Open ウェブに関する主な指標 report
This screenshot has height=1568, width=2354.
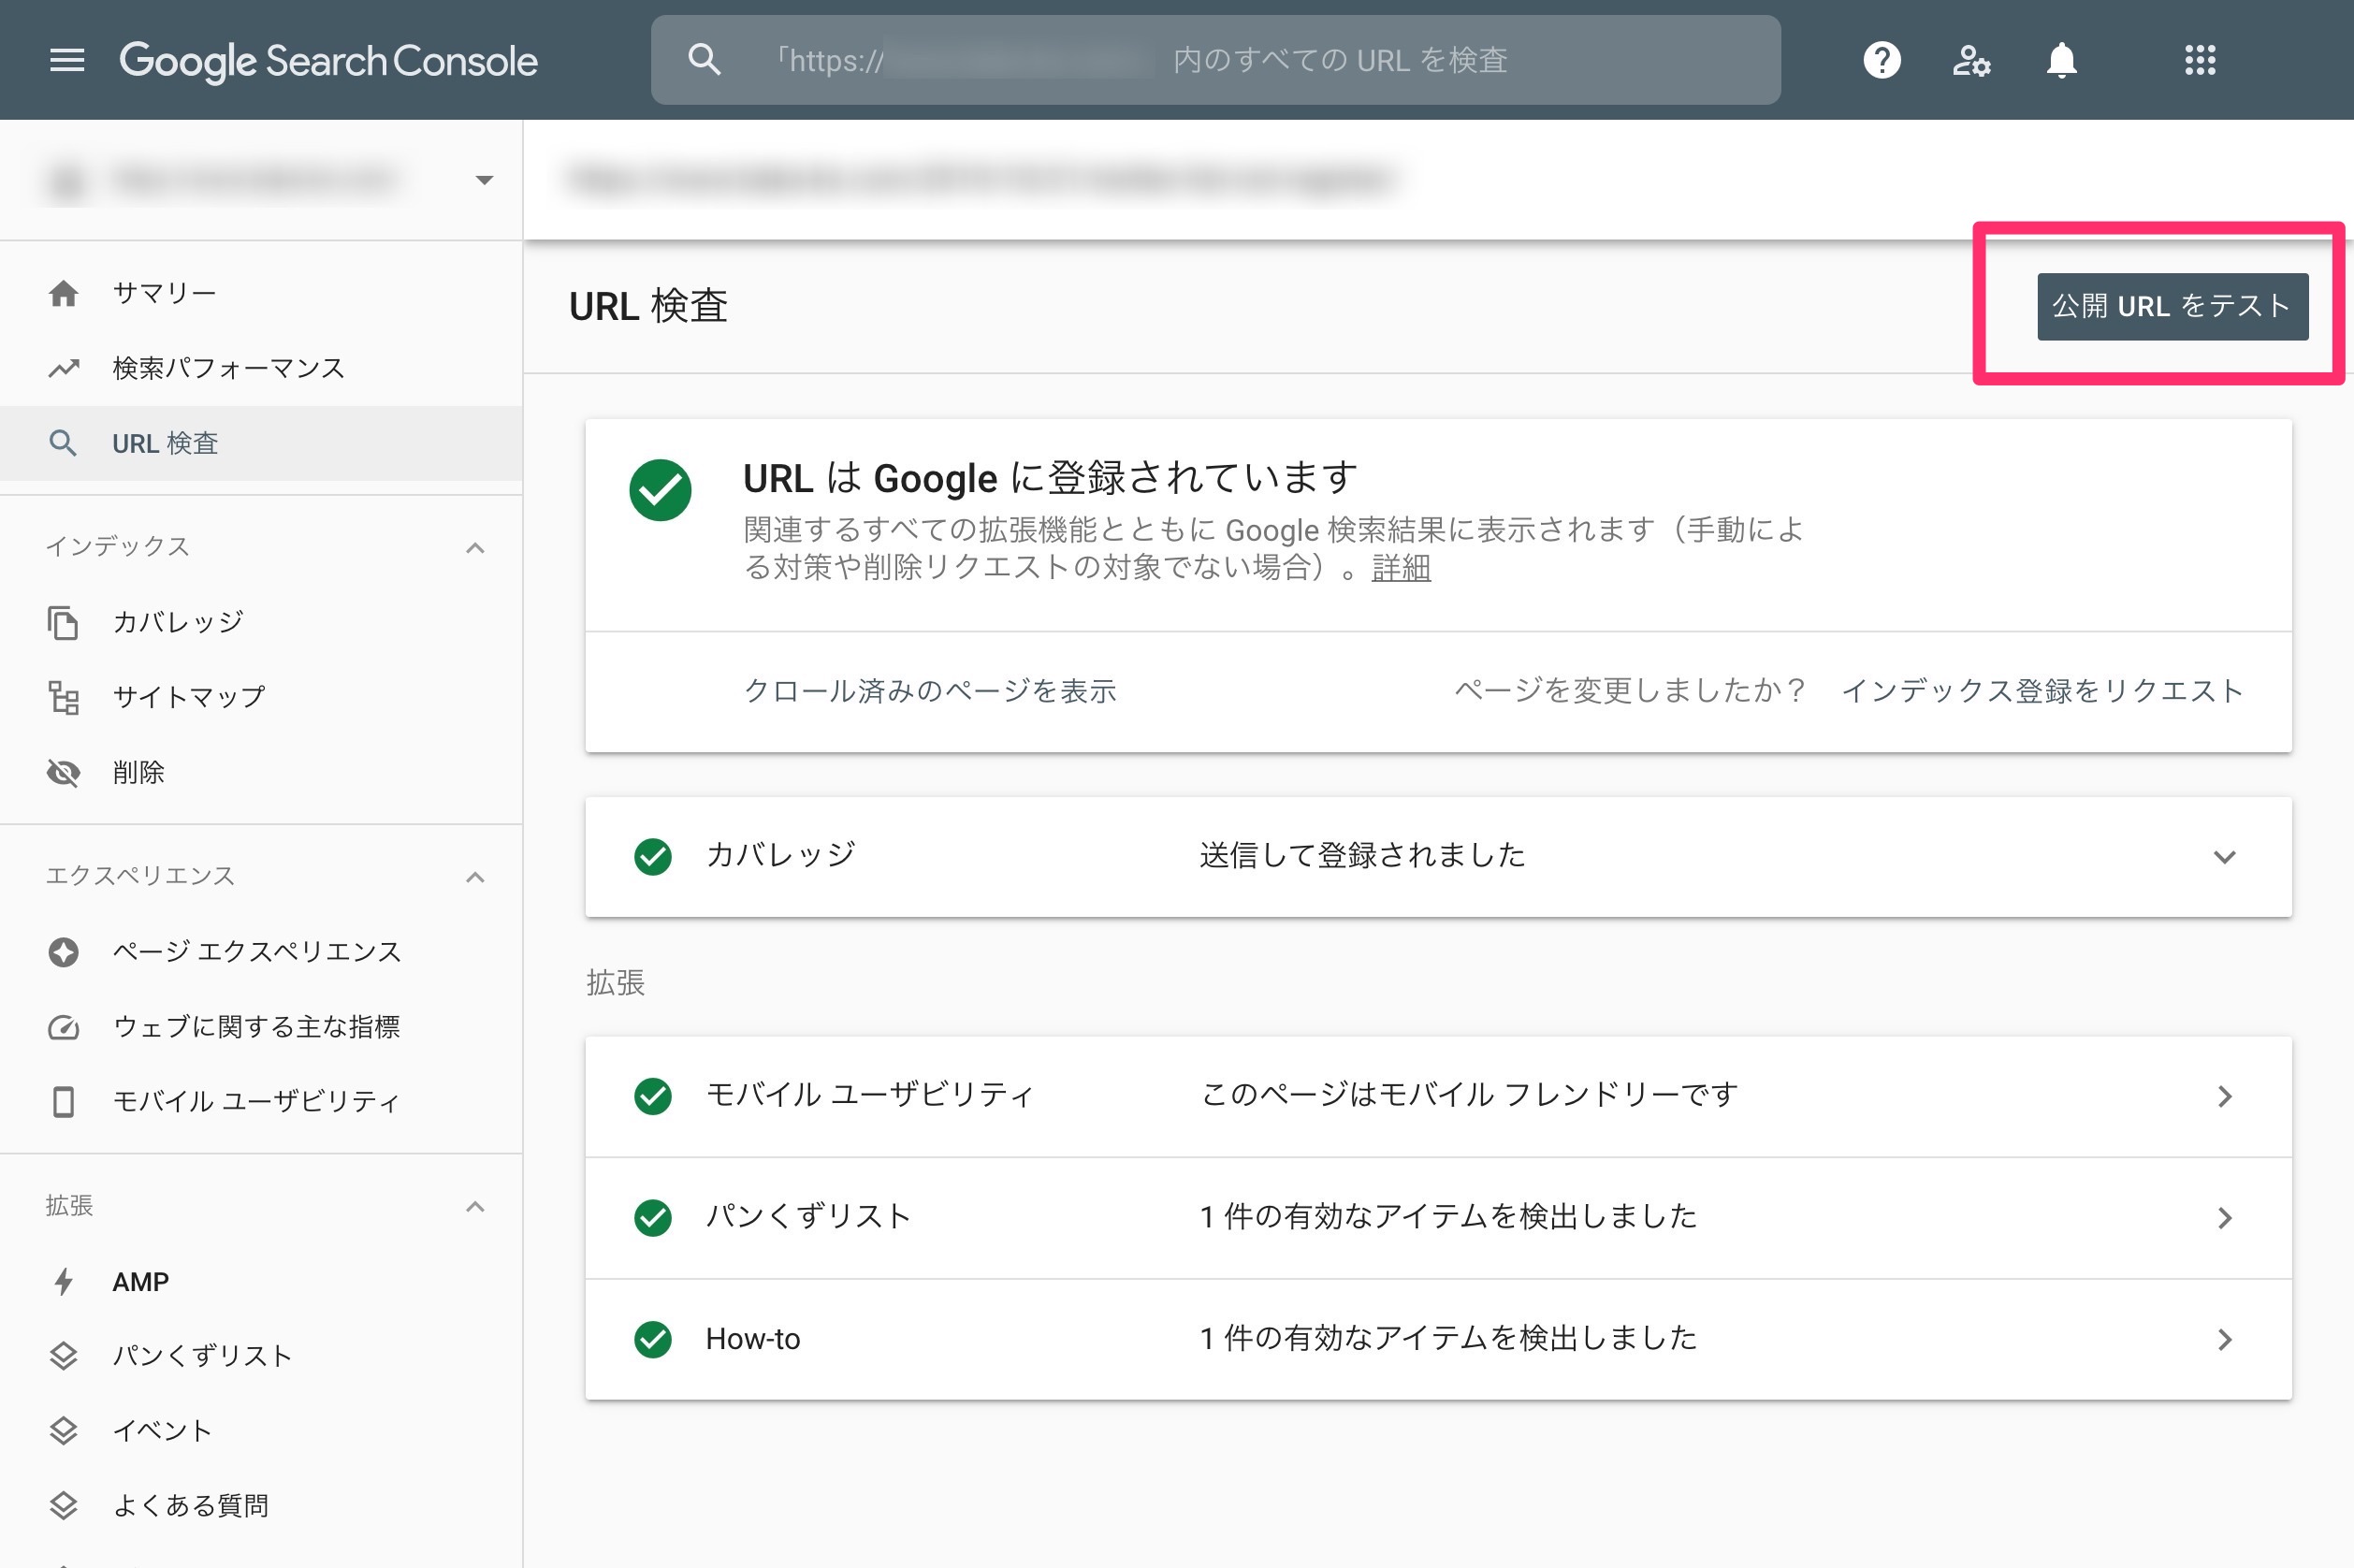[261, 1026]
